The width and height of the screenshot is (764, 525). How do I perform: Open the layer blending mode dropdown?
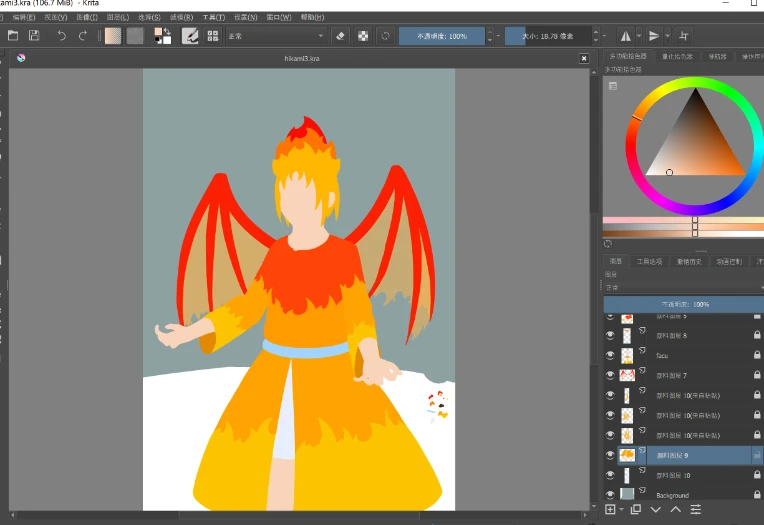coord(683,288)
